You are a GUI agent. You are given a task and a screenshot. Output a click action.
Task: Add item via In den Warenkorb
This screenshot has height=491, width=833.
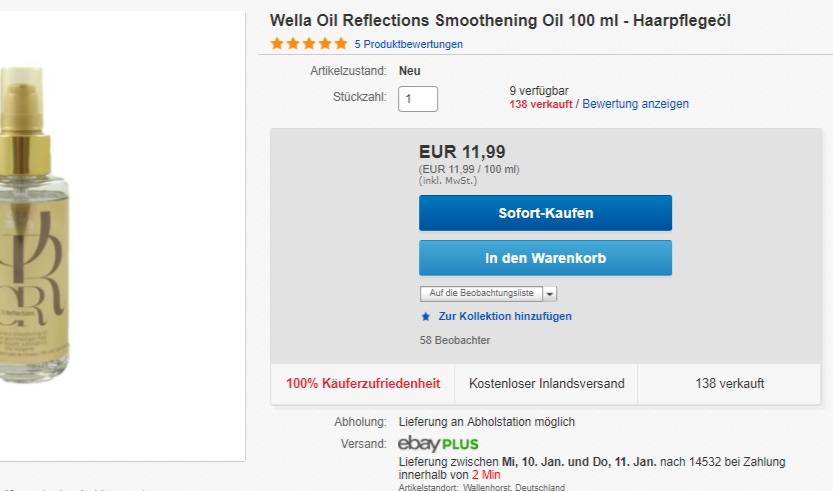click(x=545, y=258)
